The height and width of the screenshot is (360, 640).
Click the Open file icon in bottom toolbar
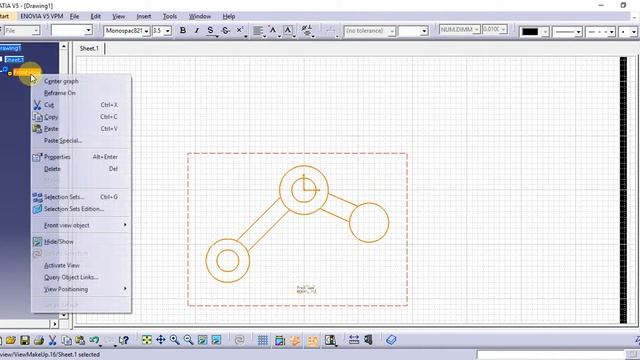pos(11,340)
